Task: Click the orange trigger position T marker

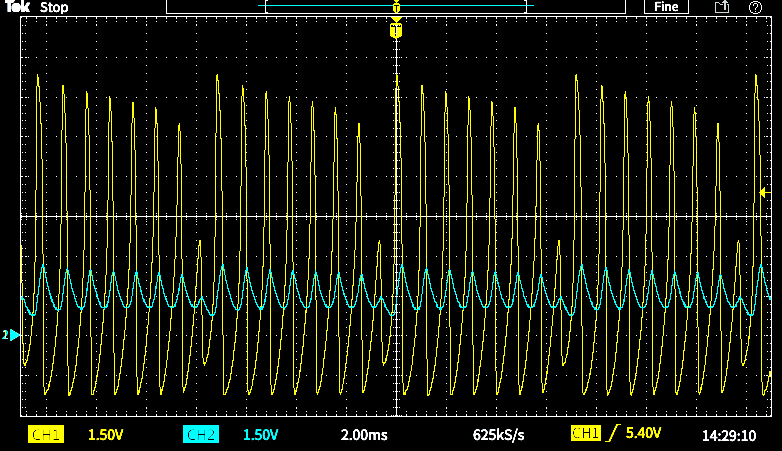Action: [x=396, y=31]
